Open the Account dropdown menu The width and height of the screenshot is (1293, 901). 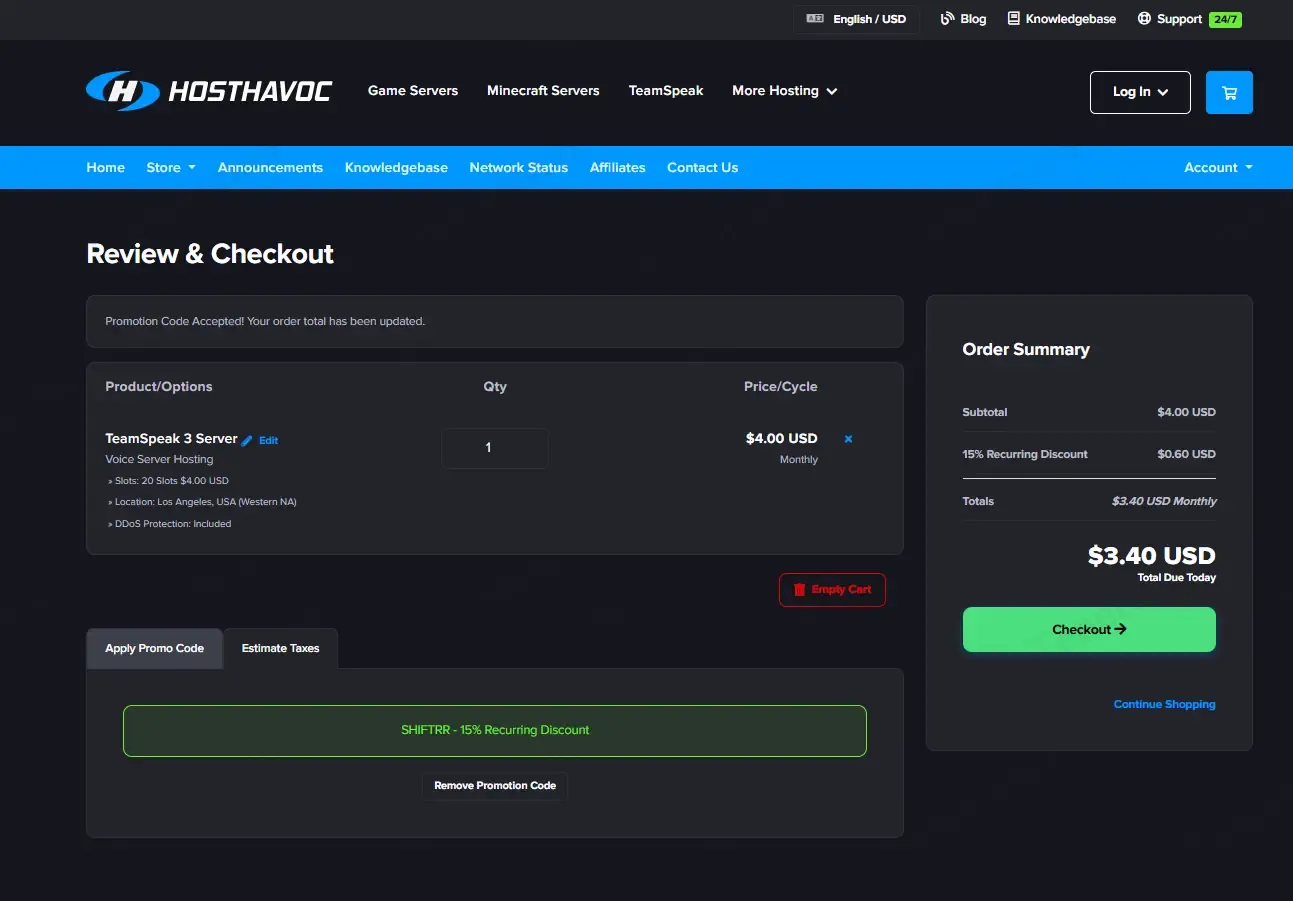point(1218,168)
